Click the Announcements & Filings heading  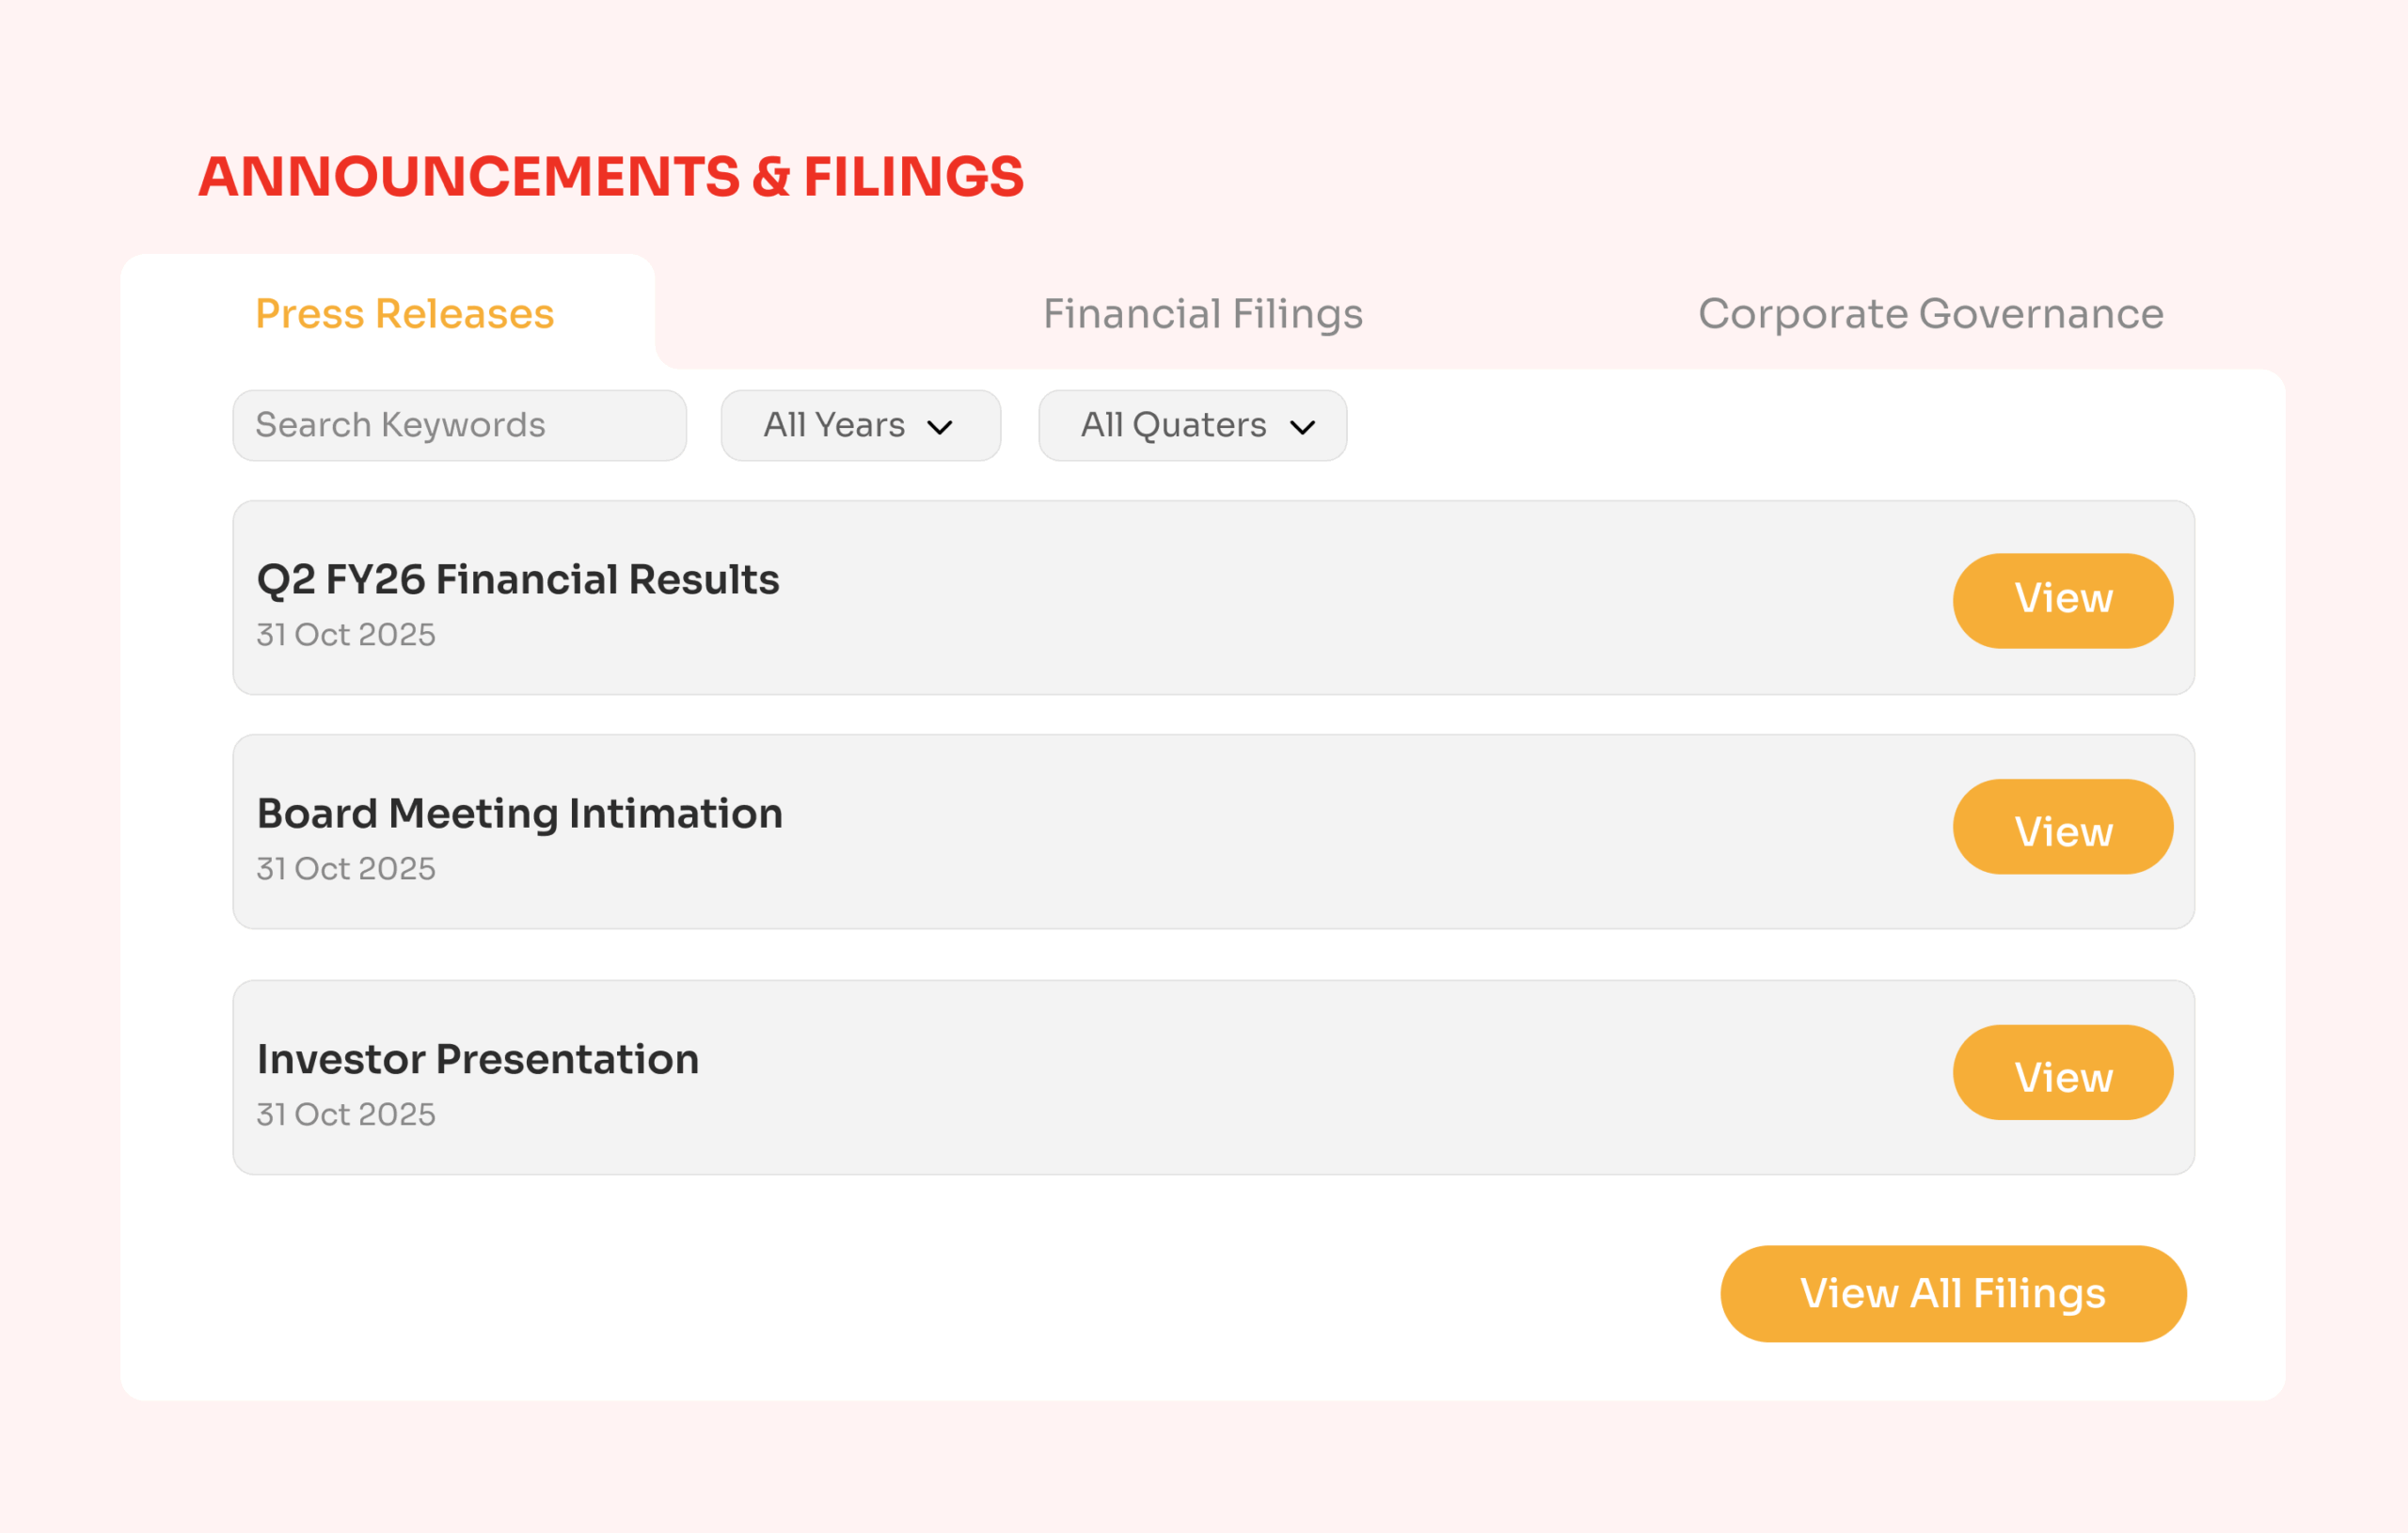(x=611, y=177)
